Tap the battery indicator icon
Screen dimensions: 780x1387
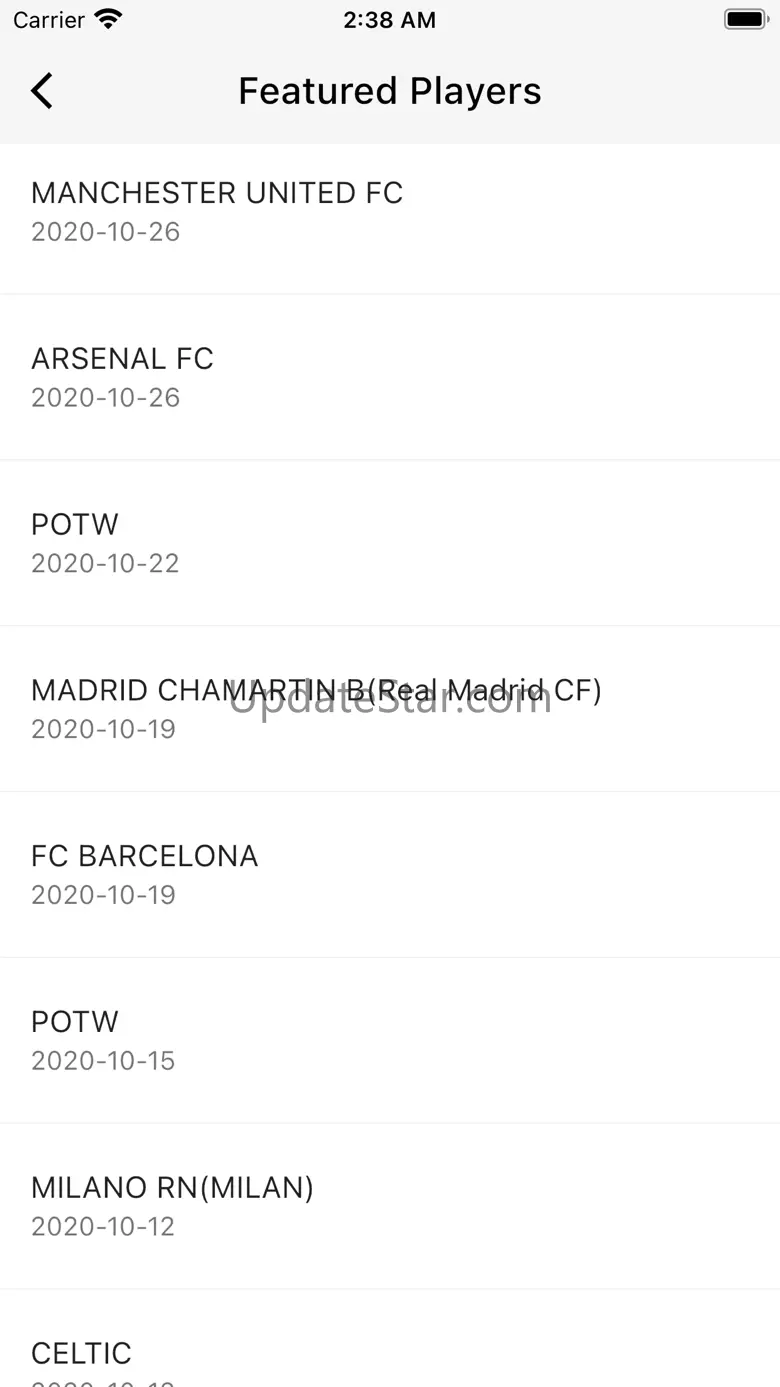click(744, 20)
